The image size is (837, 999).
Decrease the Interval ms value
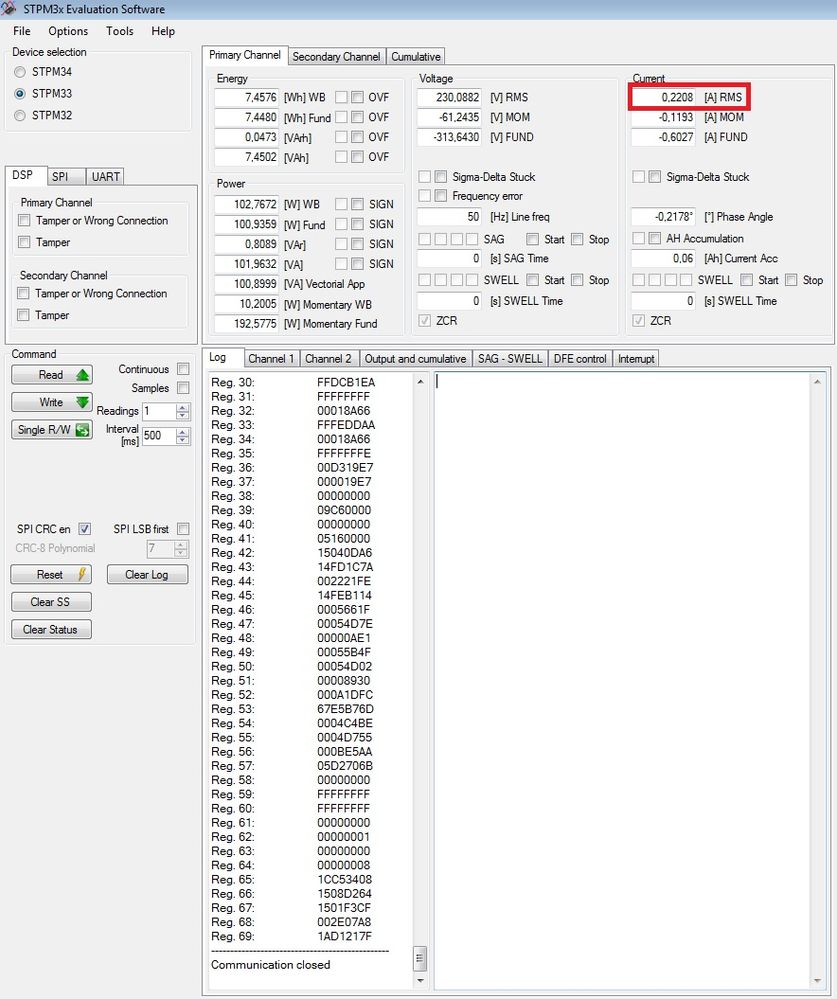(x=183, y=440)
